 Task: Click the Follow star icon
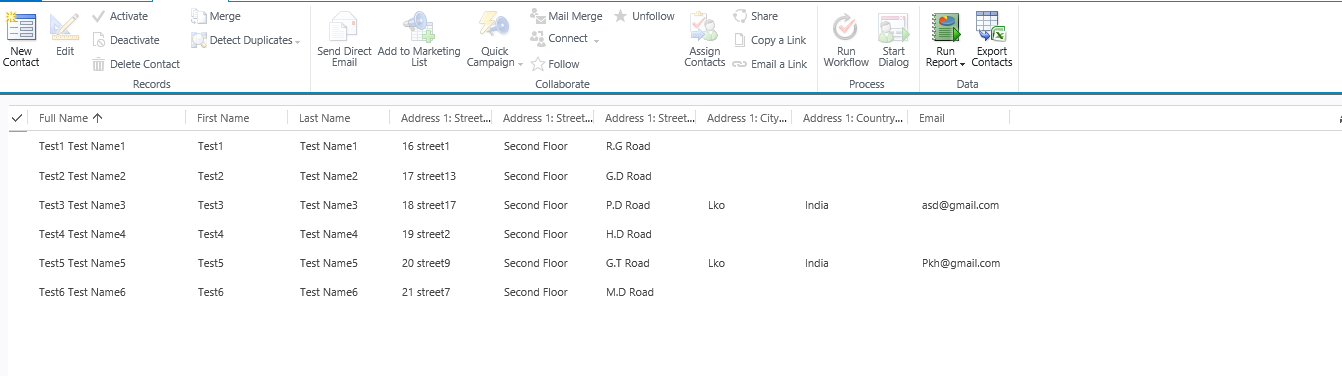click(538, 64)
